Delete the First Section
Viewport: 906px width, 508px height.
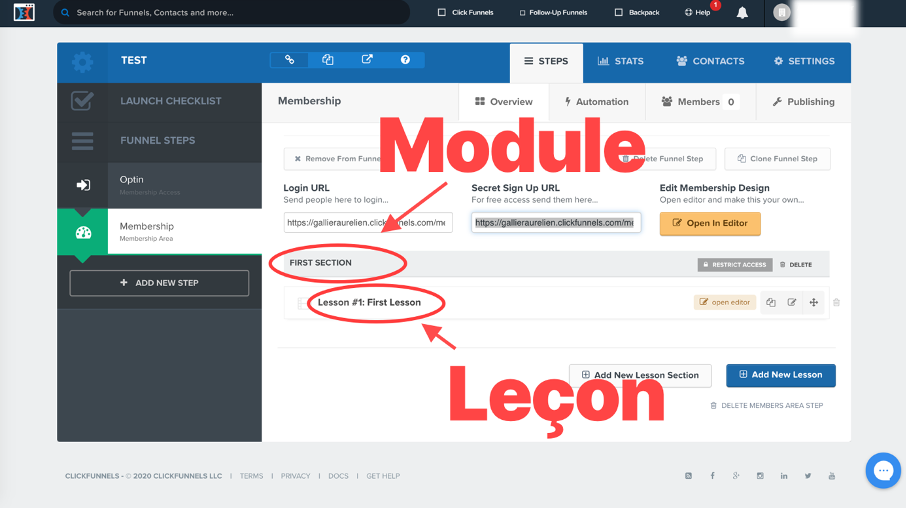(796, 265)
